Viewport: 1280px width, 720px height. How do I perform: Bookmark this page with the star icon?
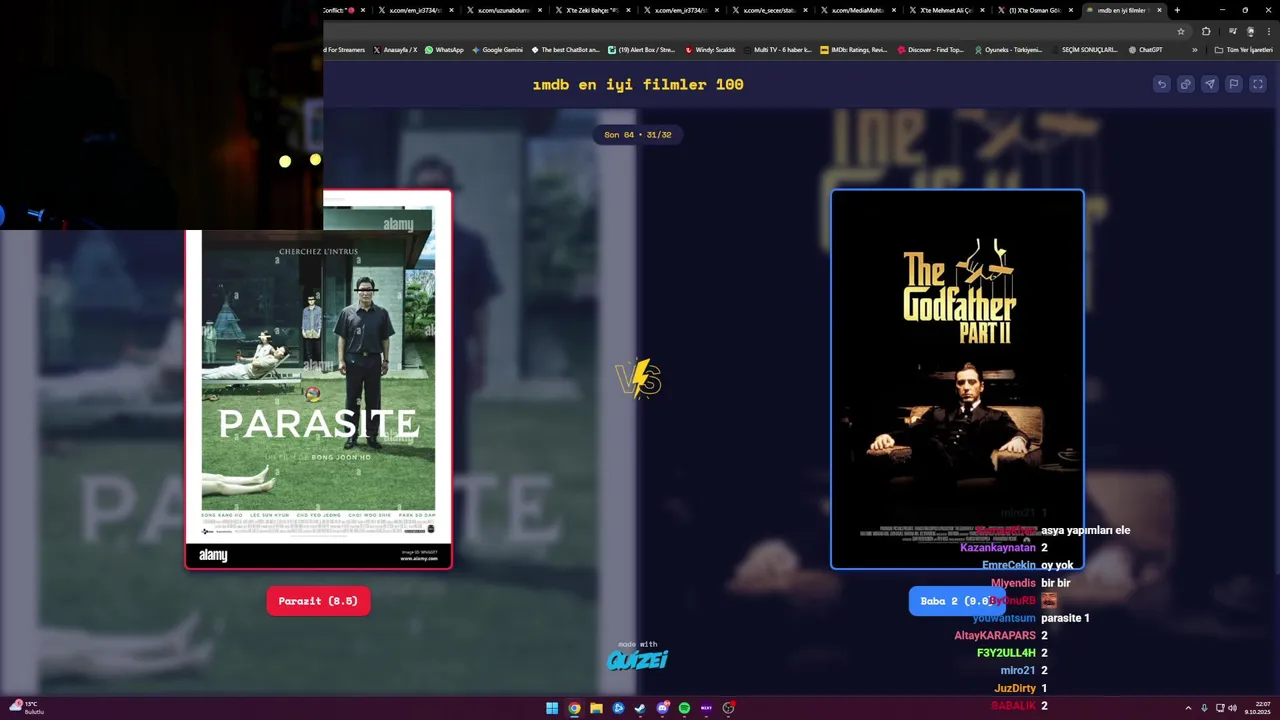[x=1180, y=31]
